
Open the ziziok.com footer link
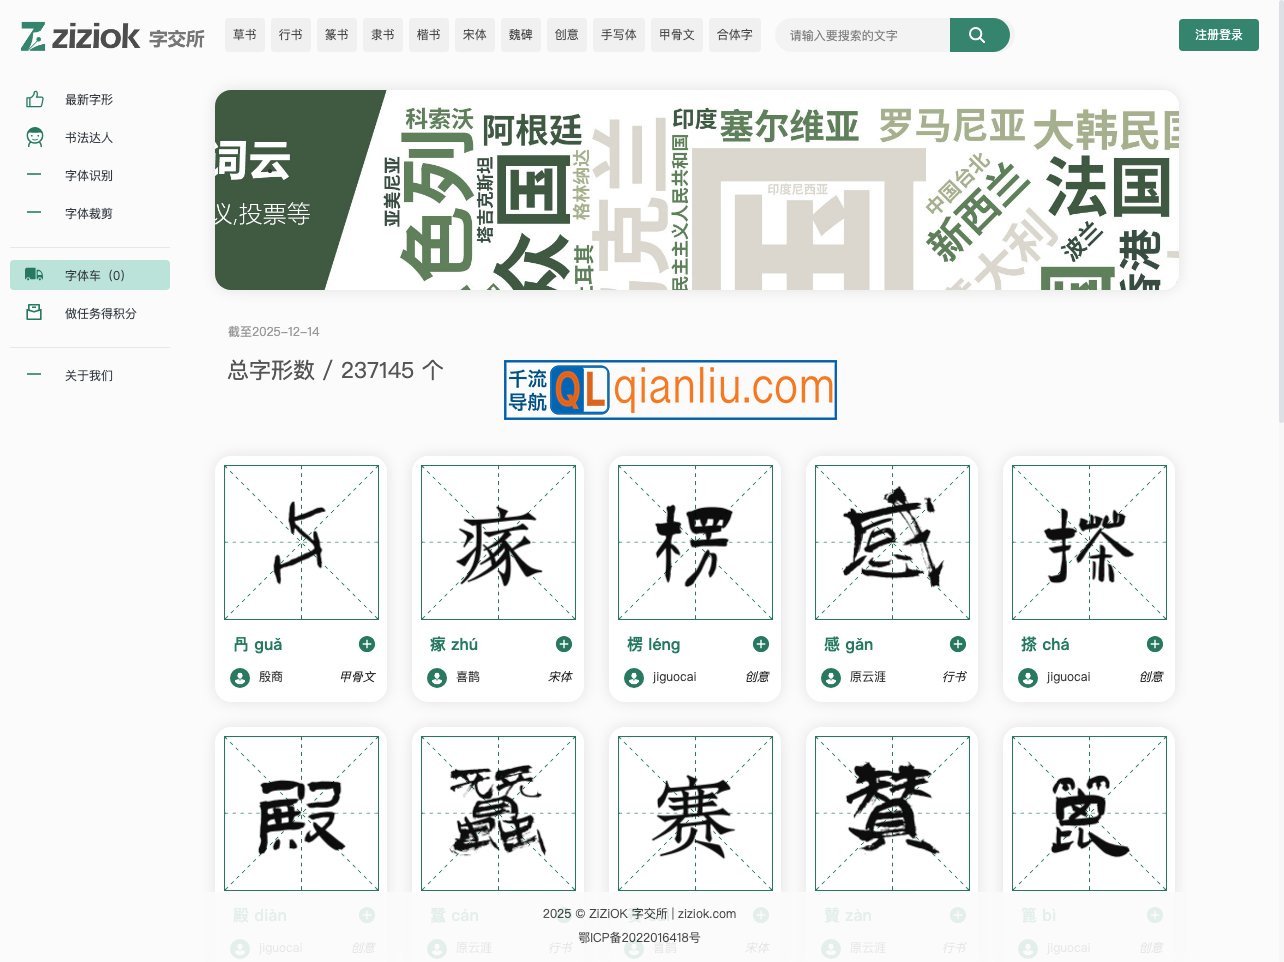pos(707,913)
